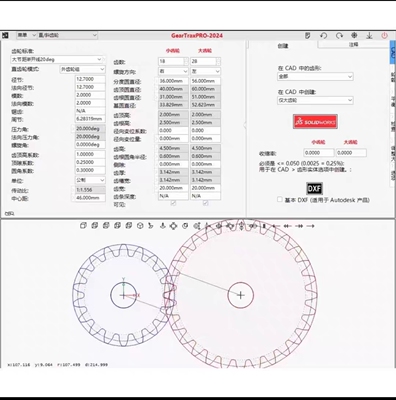Open the 在 CAD 中创建 dropdown showing 仅大齿轮
This screenshot has height=400, width=396.
(x=315, y=100)
